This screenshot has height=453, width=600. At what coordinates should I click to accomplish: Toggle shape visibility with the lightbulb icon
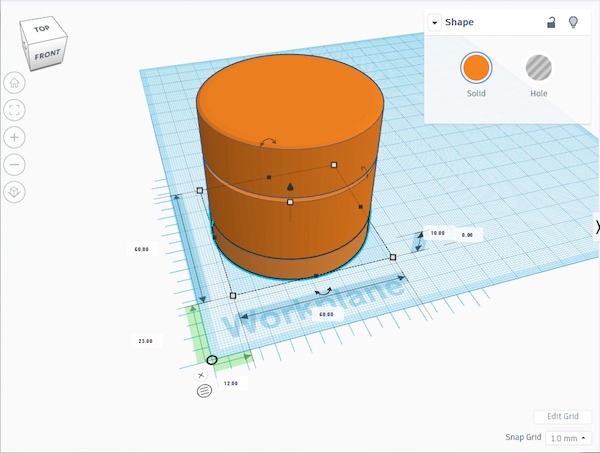click(573, 22)
